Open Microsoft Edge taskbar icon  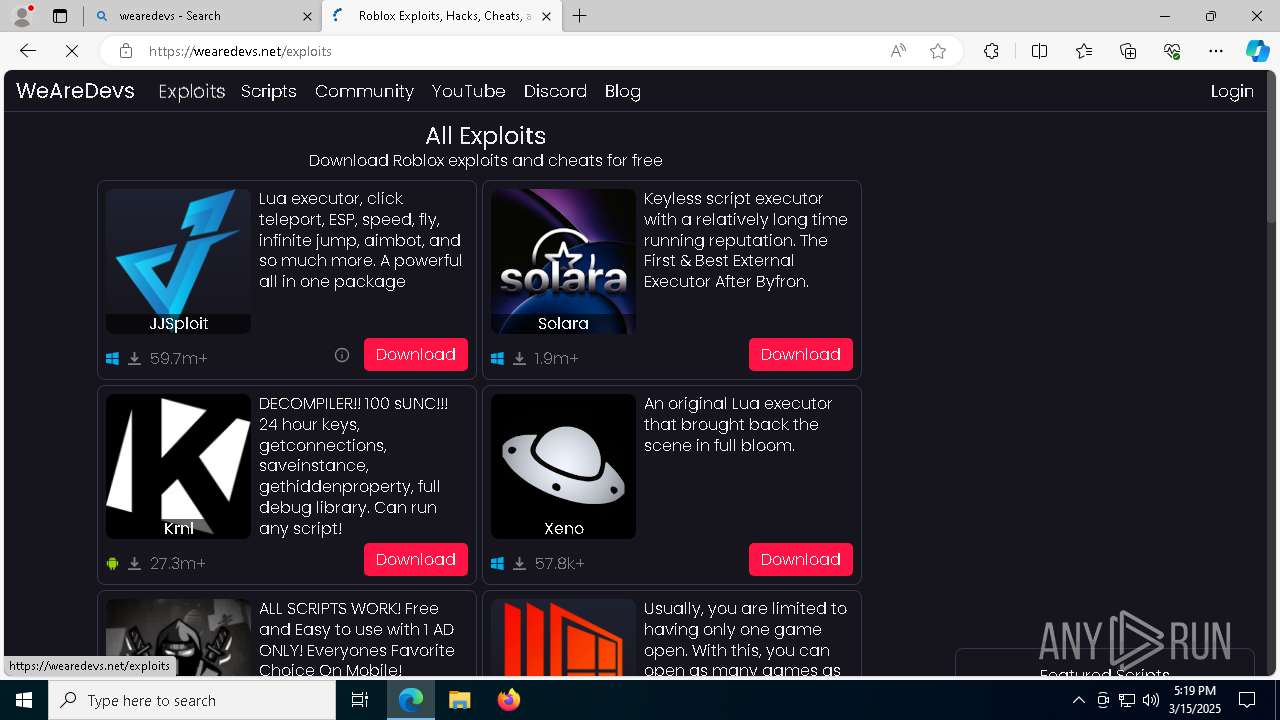click(411, 700)
